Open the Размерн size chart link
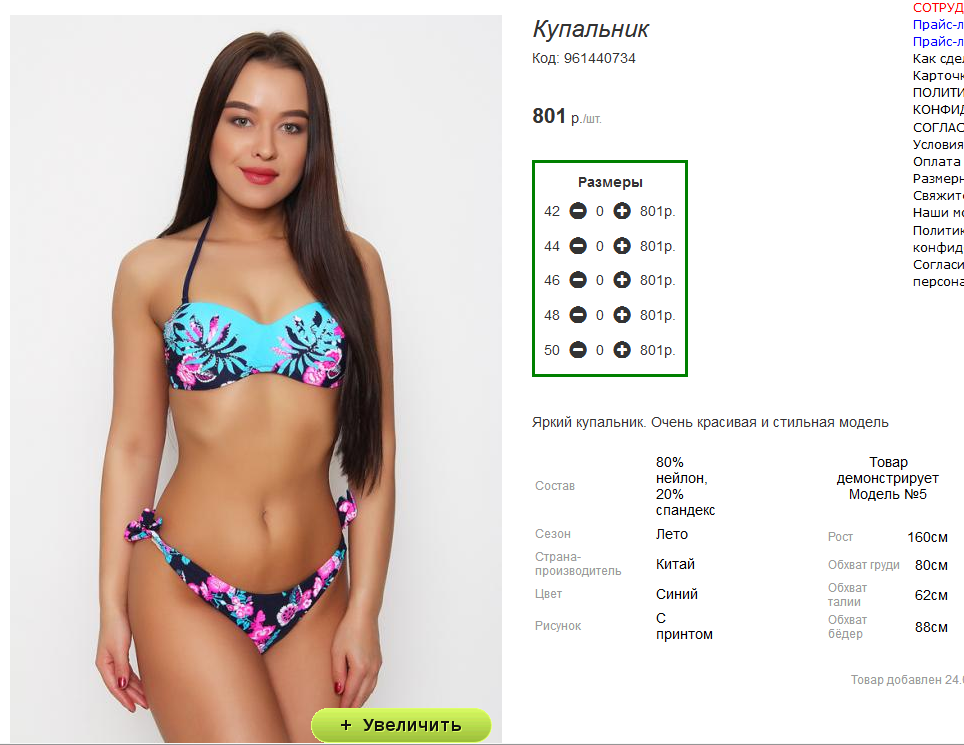 click(938, 179)
